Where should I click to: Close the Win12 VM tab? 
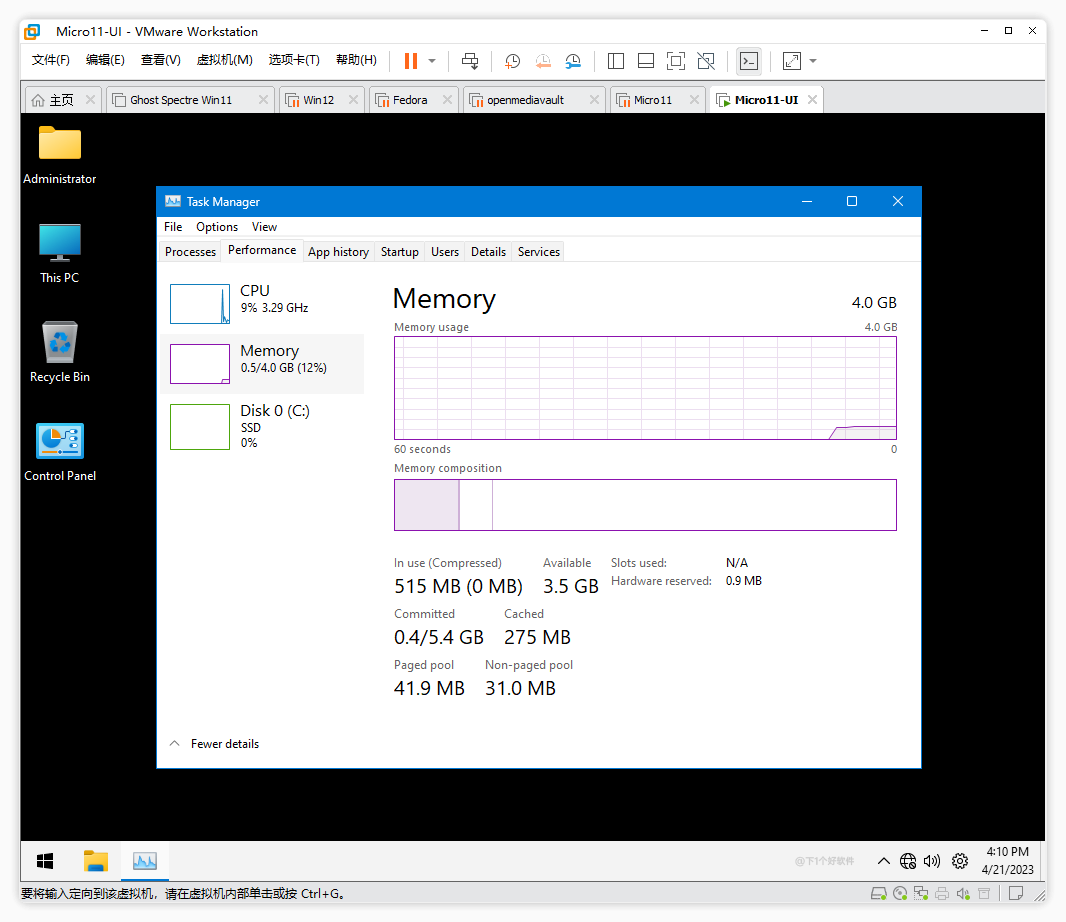point(354,100)
